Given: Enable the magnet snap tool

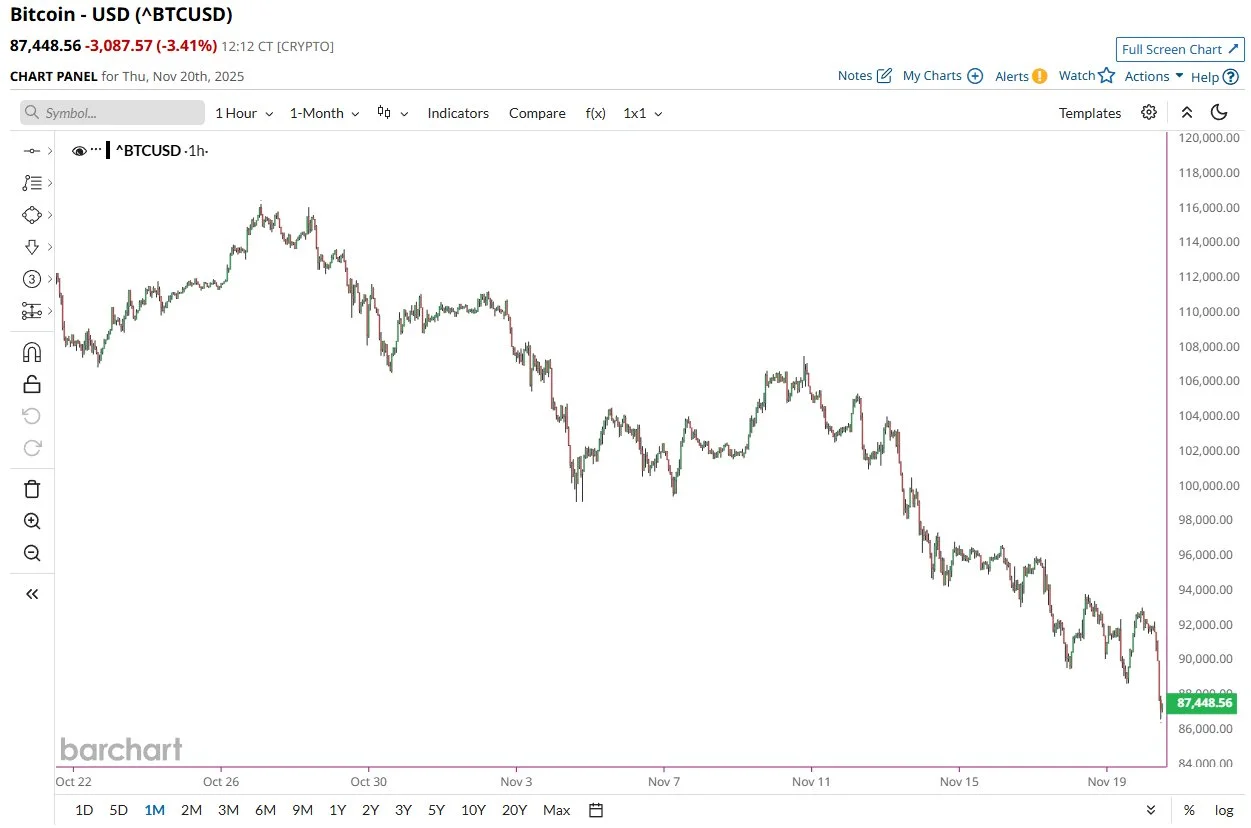Looking at the screenshot, I should (x=31, y=352).
